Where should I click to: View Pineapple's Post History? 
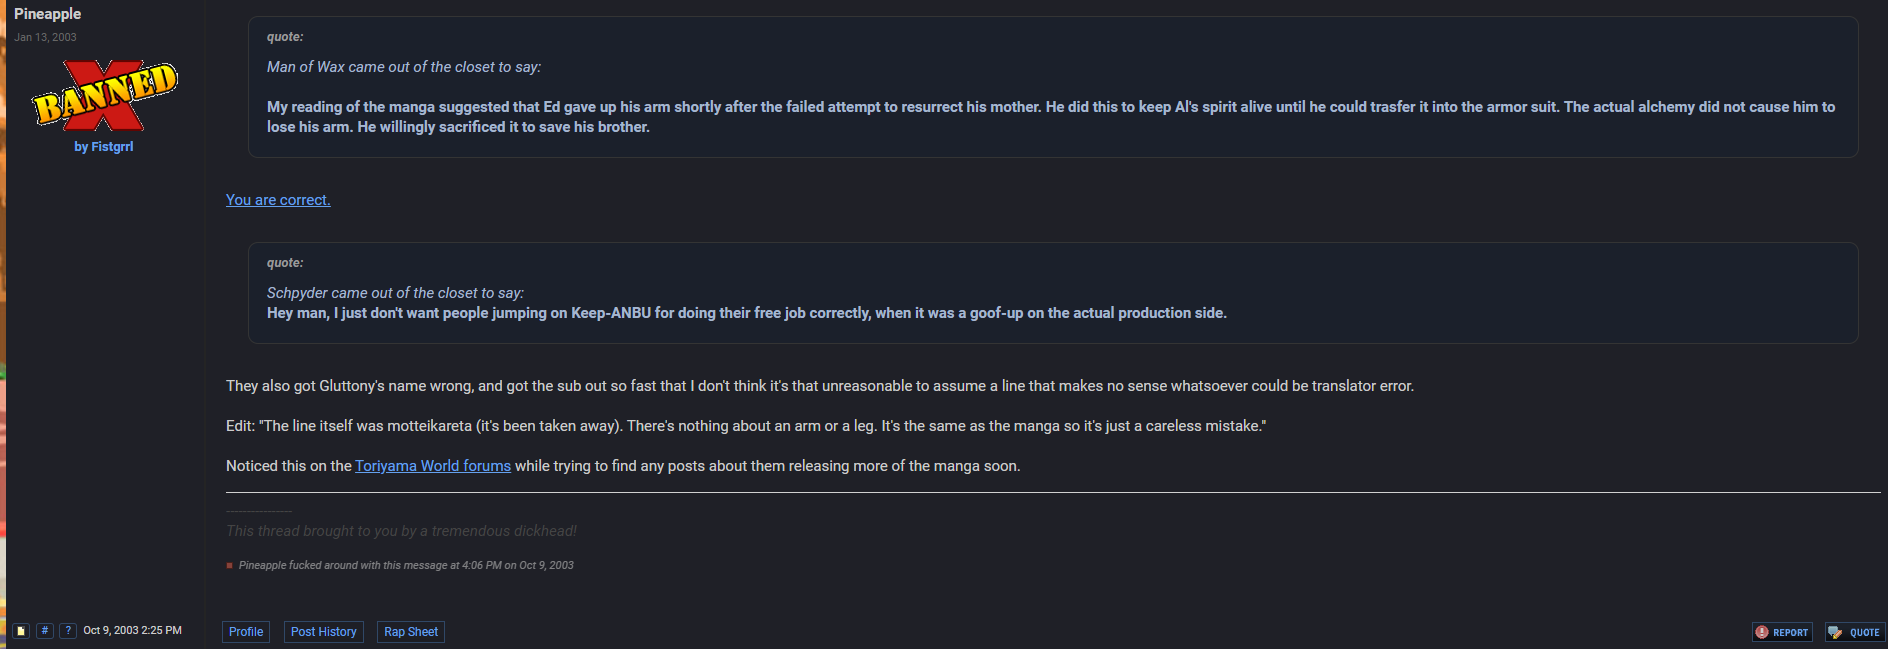coord(323,632)
